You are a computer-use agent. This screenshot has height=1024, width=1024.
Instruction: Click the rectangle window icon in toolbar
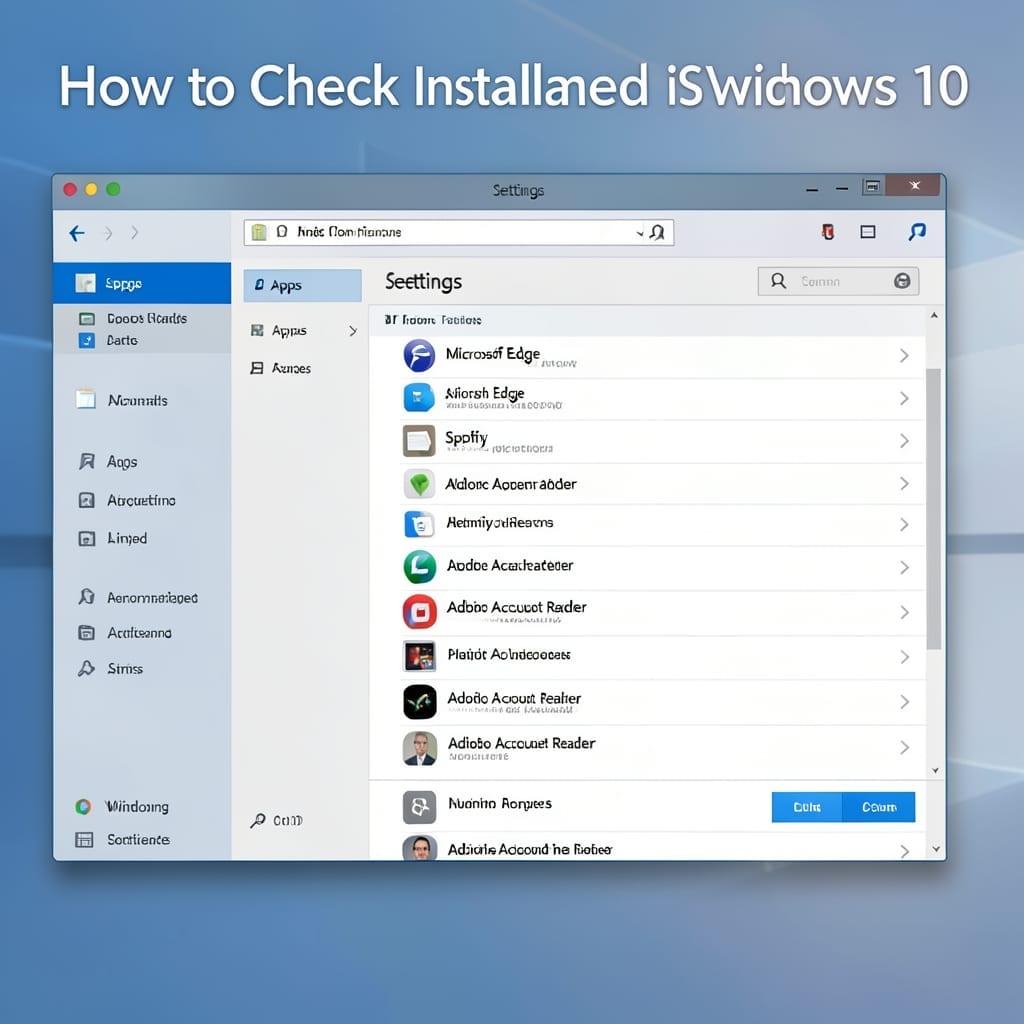tap(868, 232)
